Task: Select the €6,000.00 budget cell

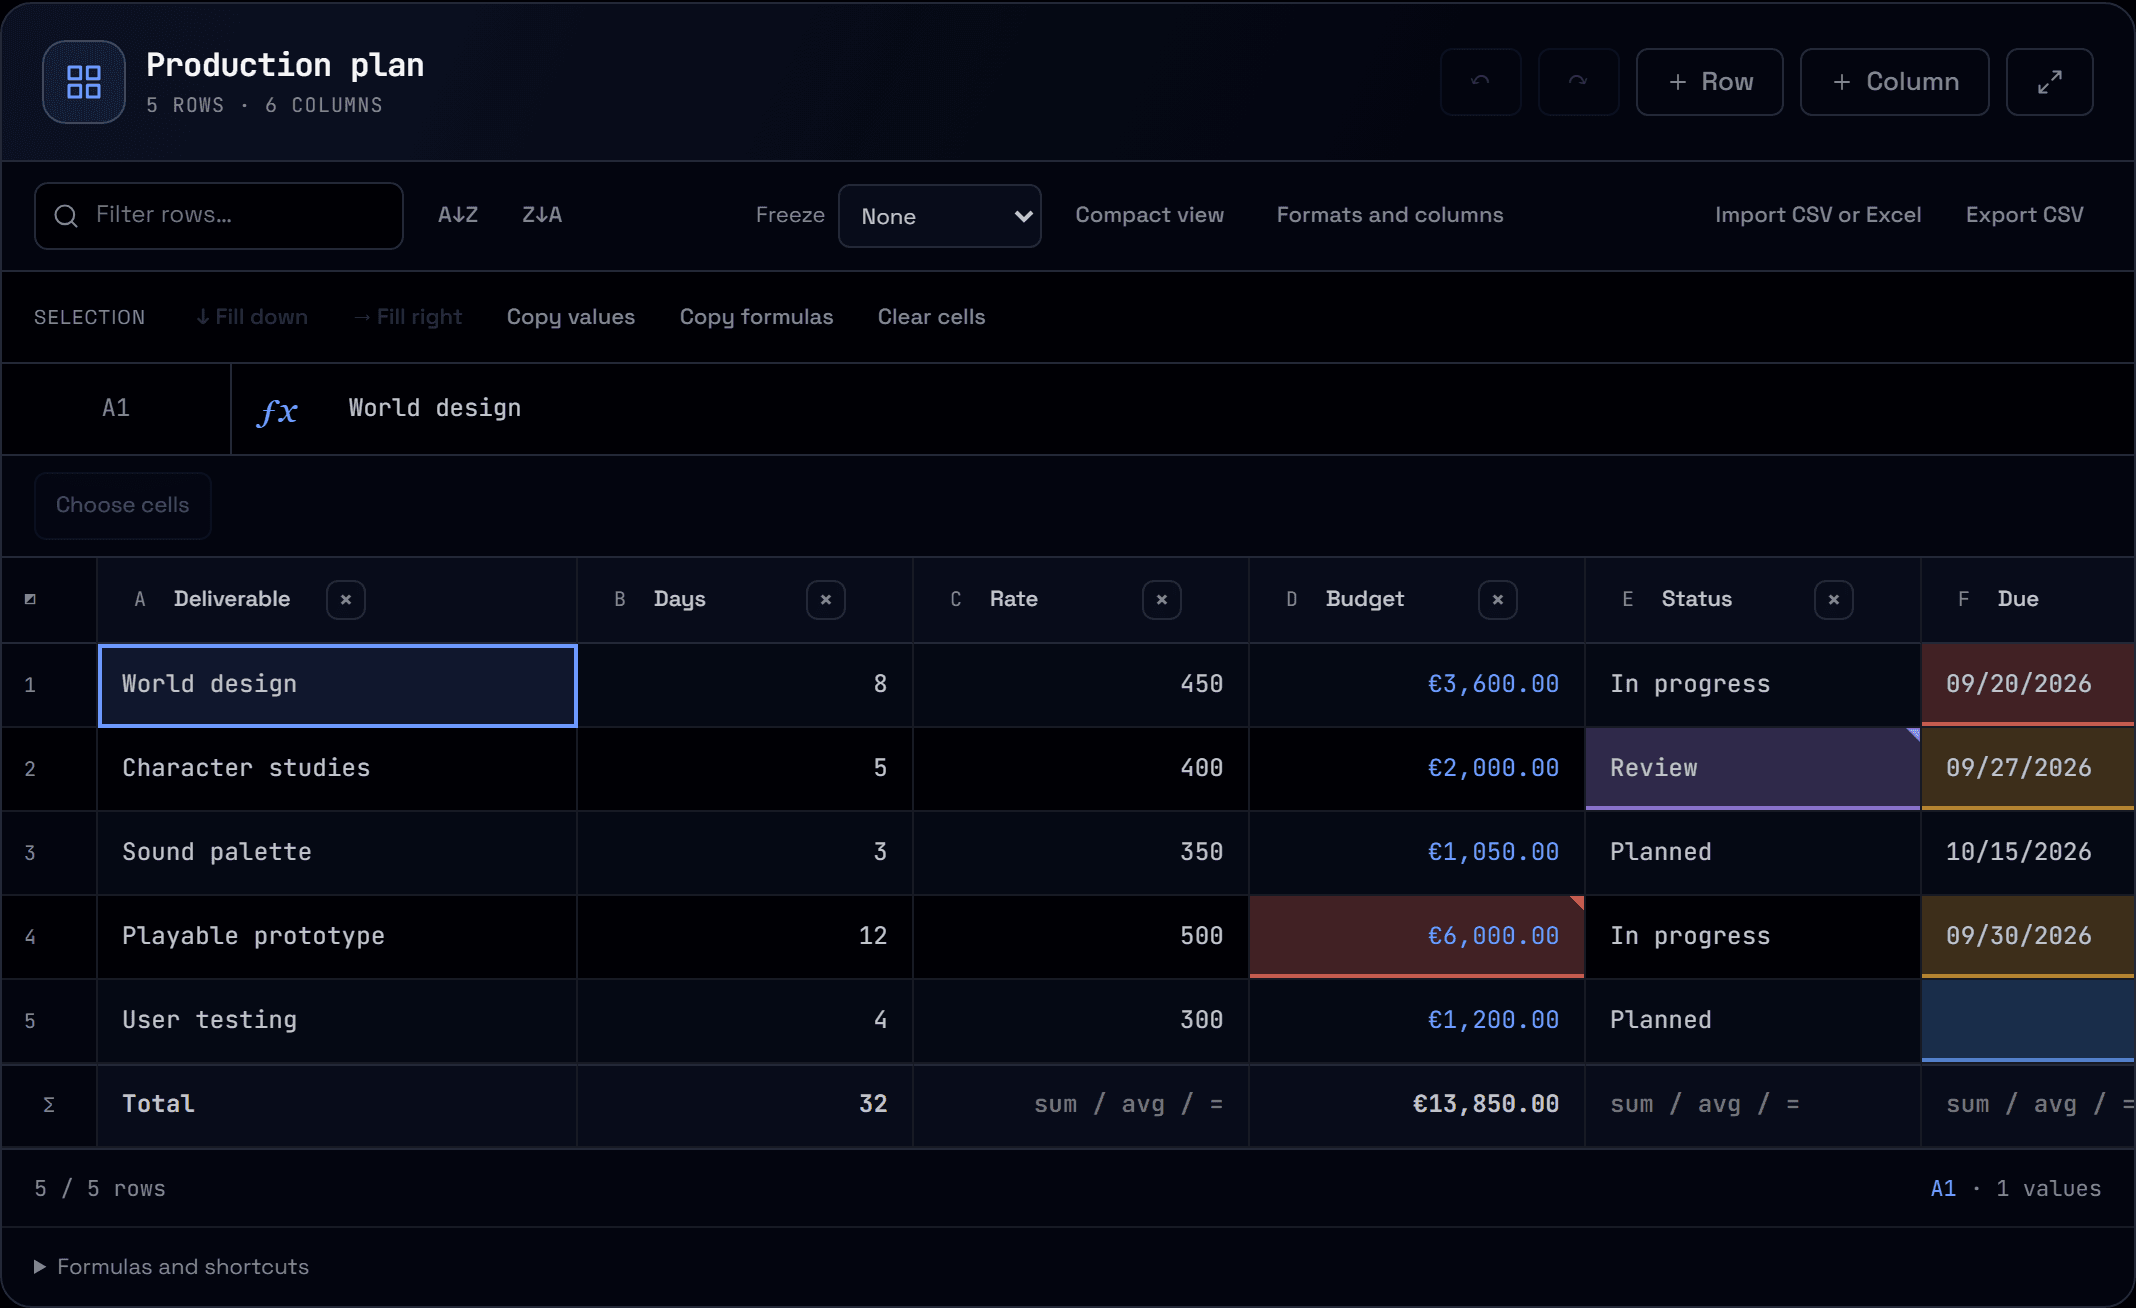Action: (1417, 937)
